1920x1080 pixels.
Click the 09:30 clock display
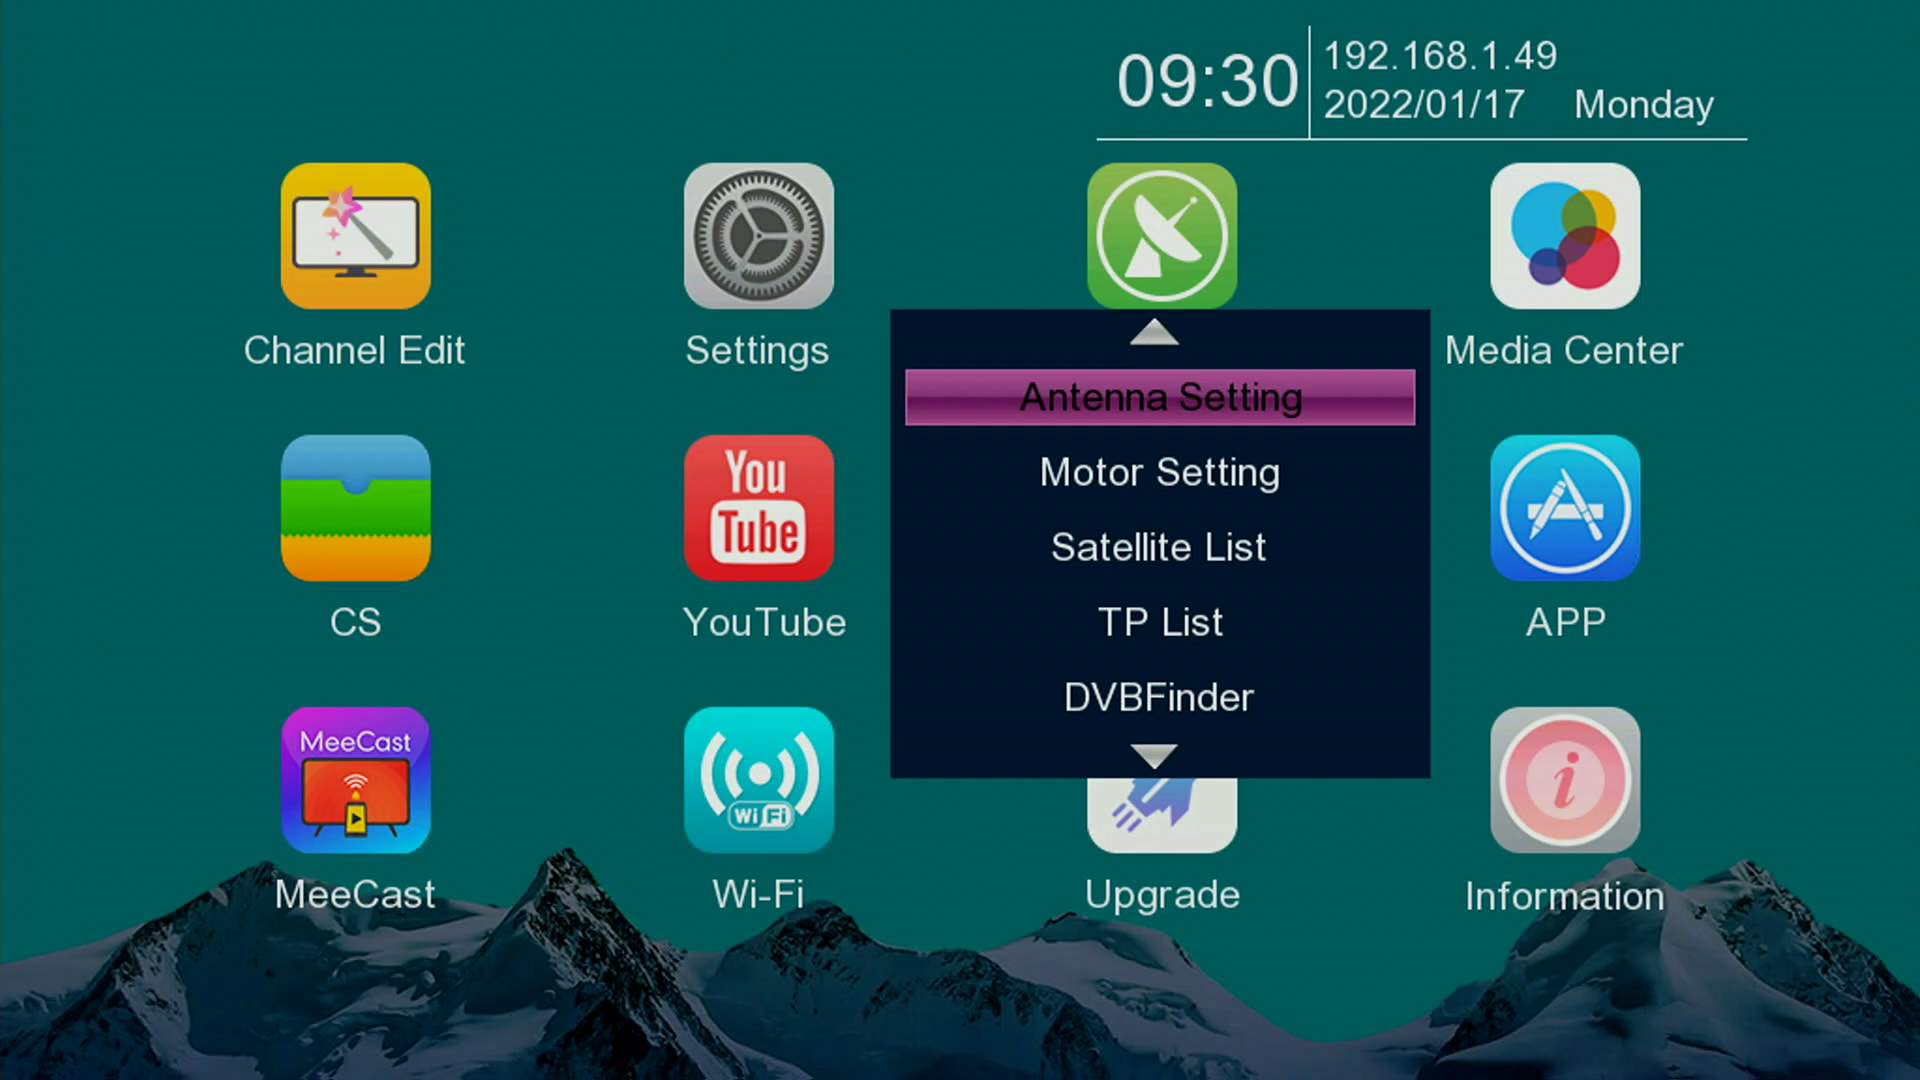(1207, 81)
